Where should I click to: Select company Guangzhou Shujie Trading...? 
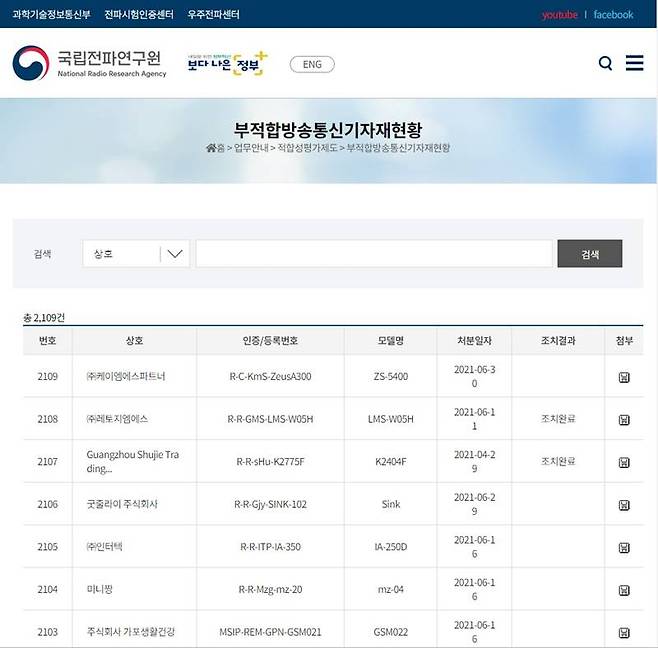(133, 462)
